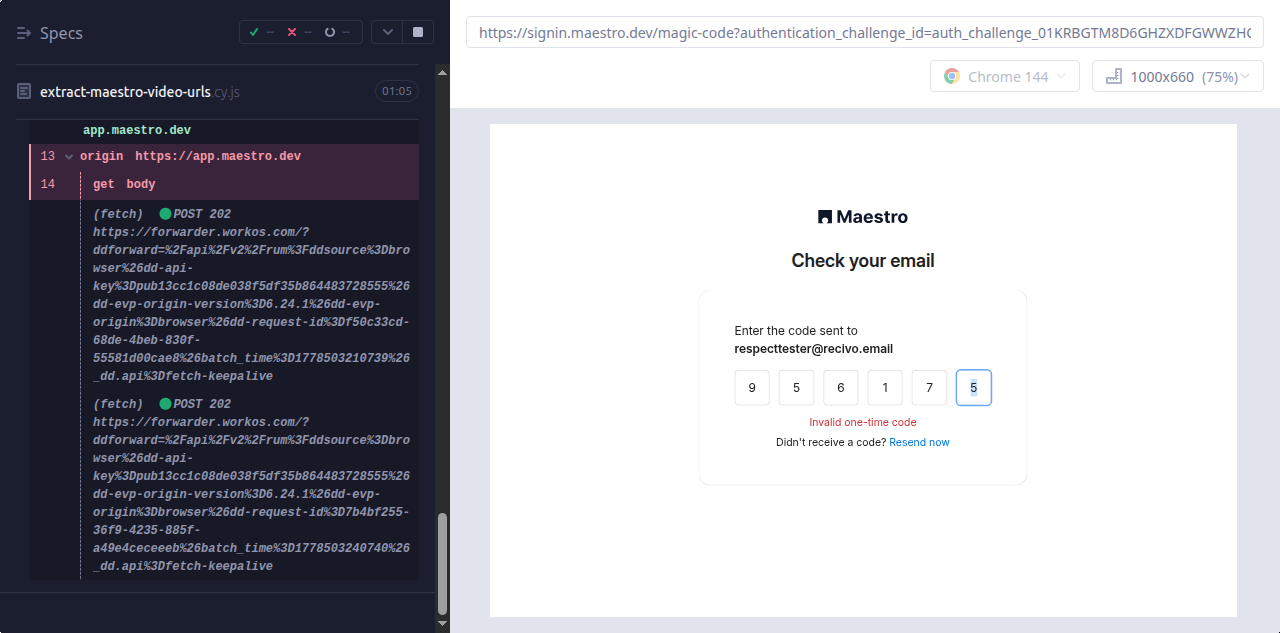Click the failed tests X counter
1280x633 pixels.
(x=297, y=32)
